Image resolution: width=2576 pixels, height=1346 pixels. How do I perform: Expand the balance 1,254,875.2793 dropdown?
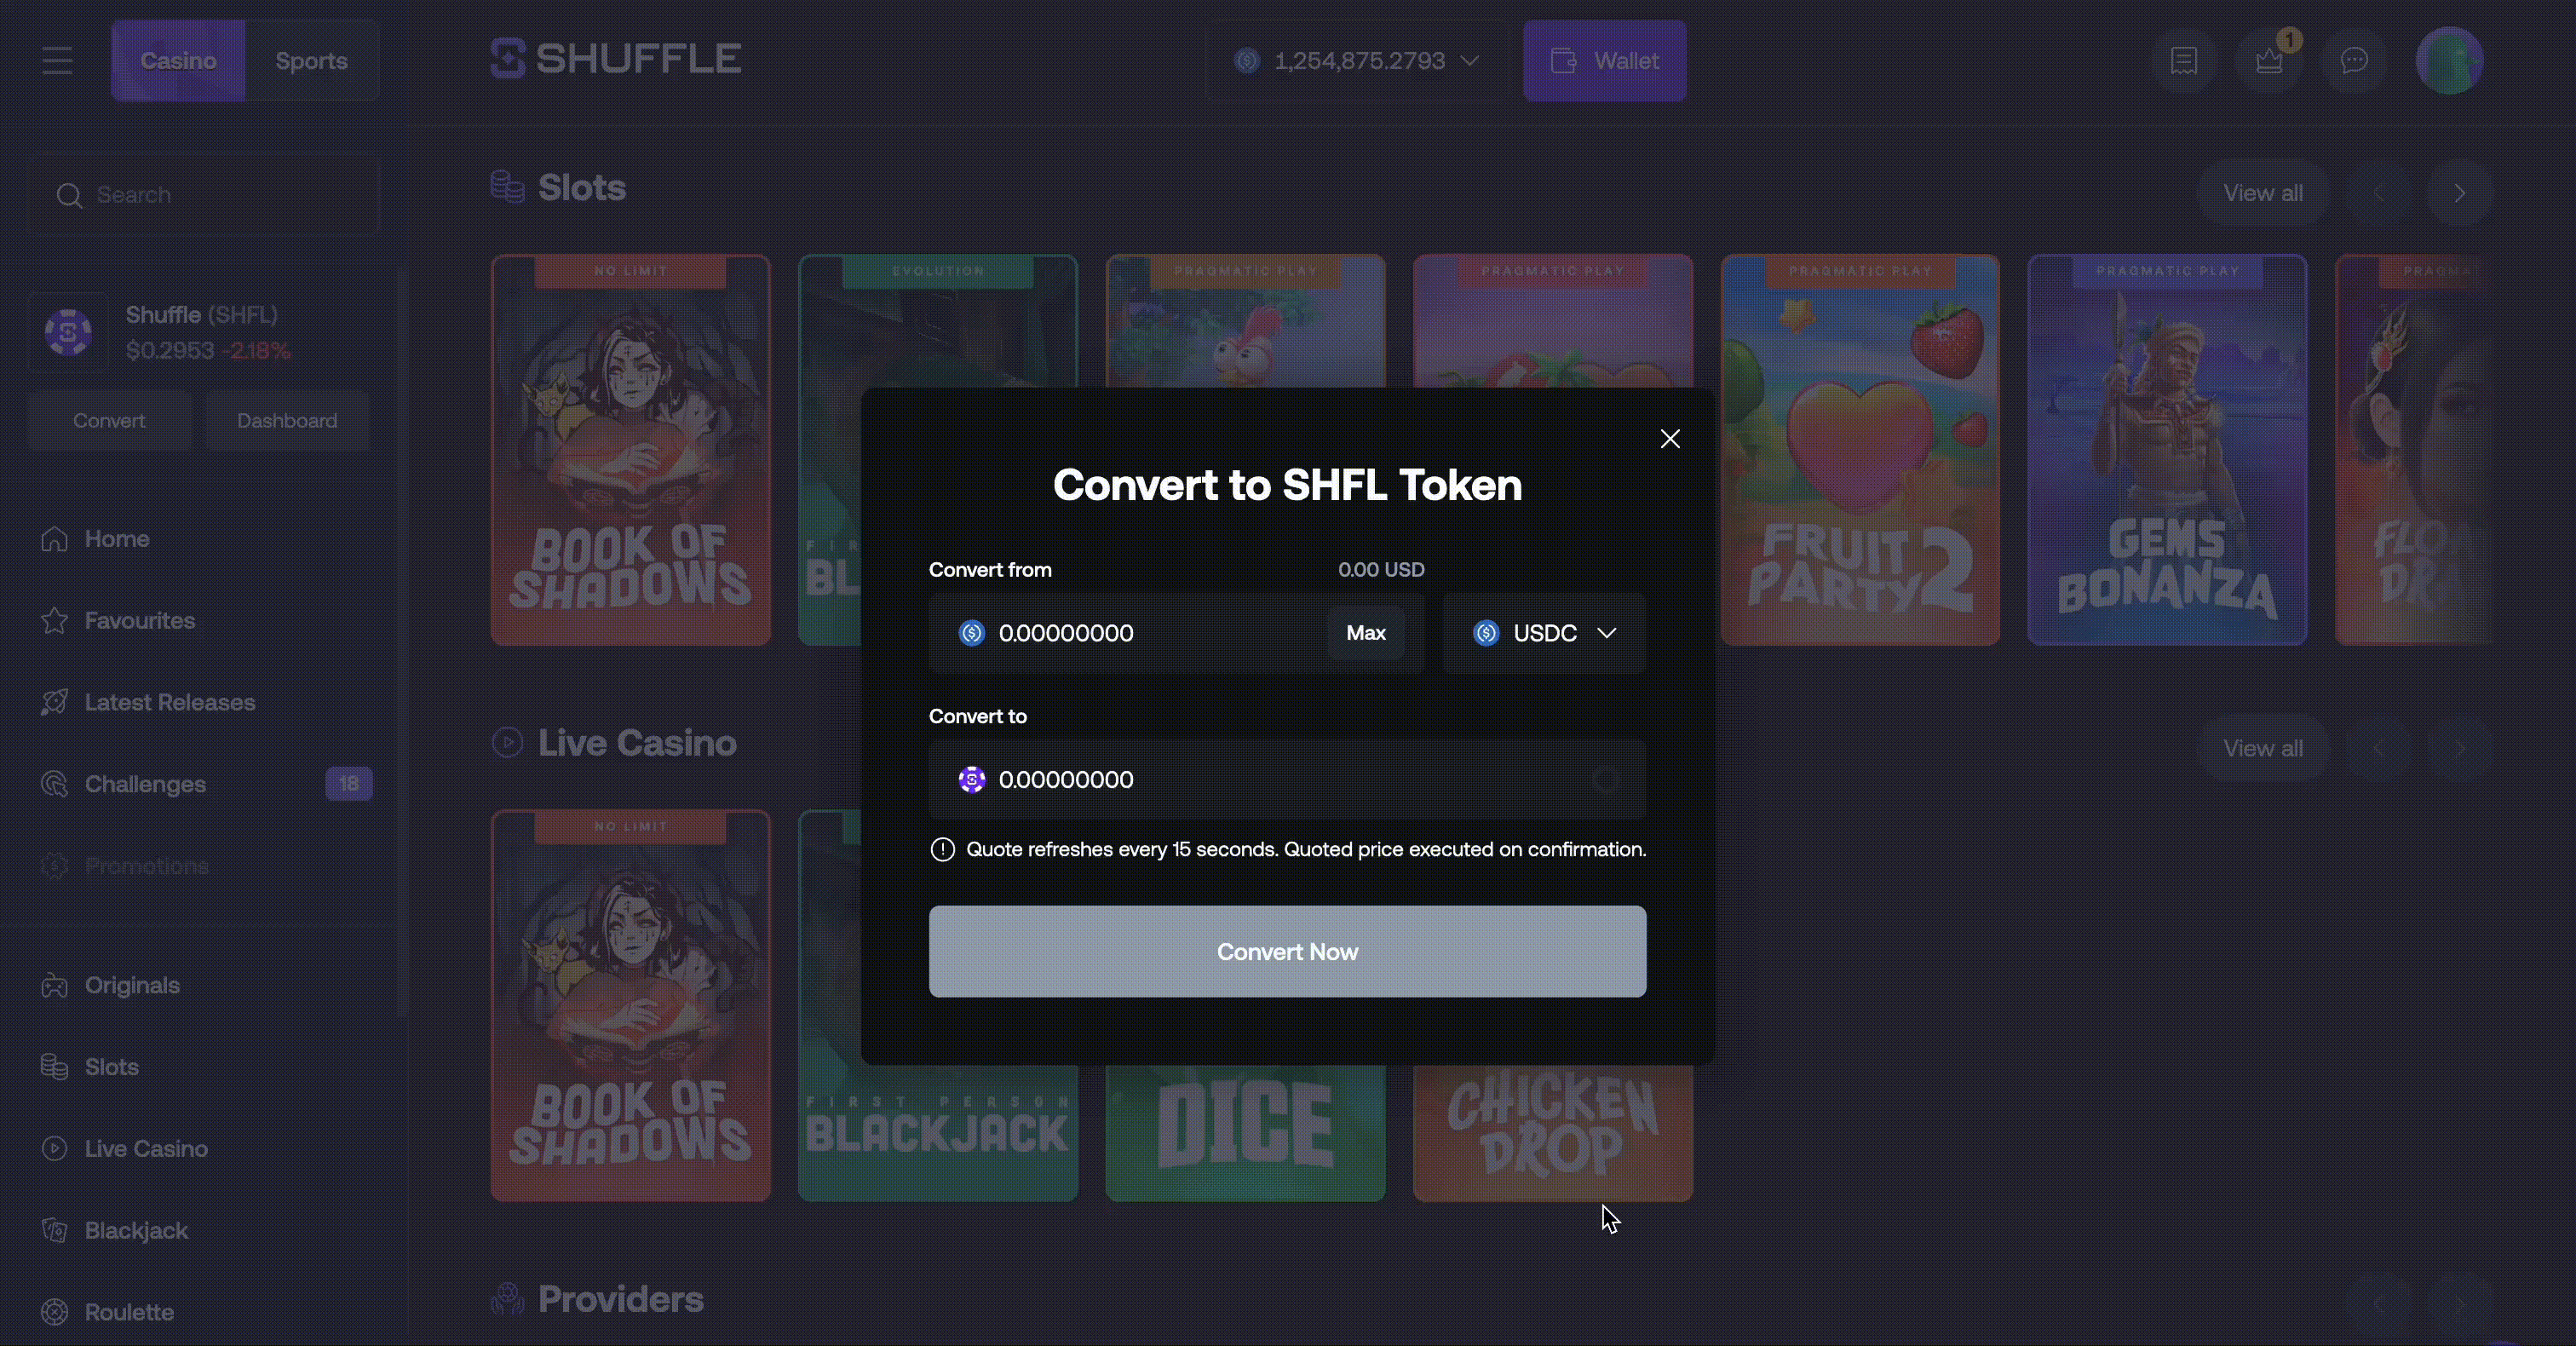tap(1356, 61)
